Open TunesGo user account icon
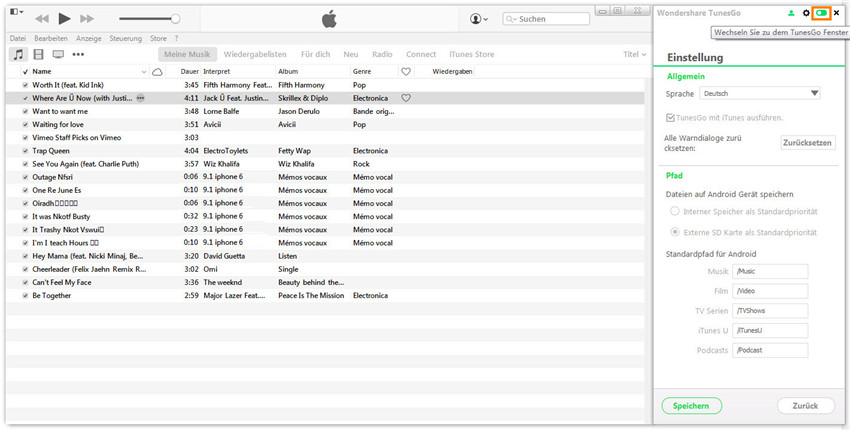Screen dimensions: 850x430 [791, 12]
